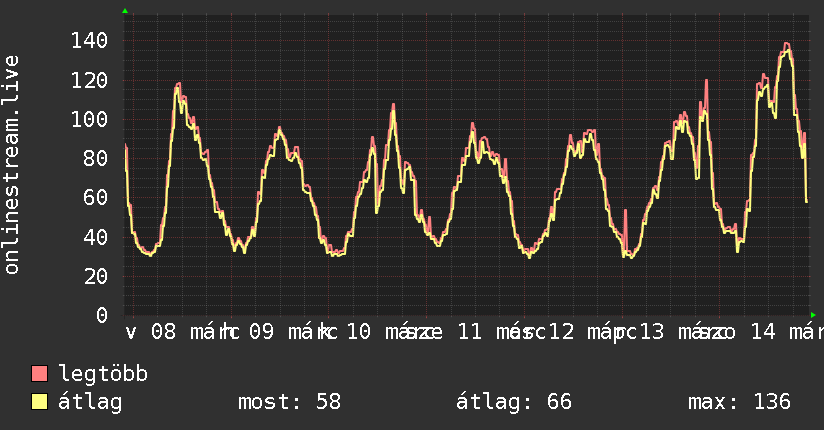The height and width of the screenshot is (430, 824).
Task: Click the 'most: 58' current value
Action: pos(290,402)
